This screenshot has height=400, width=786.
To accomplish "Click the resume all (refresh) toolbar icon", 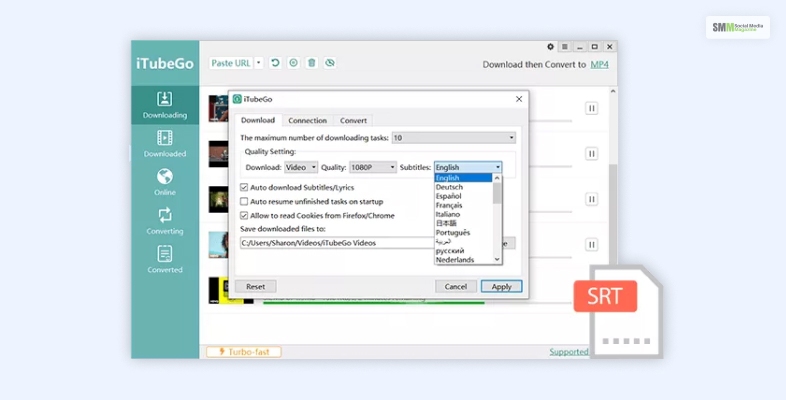I will [275, 63].
